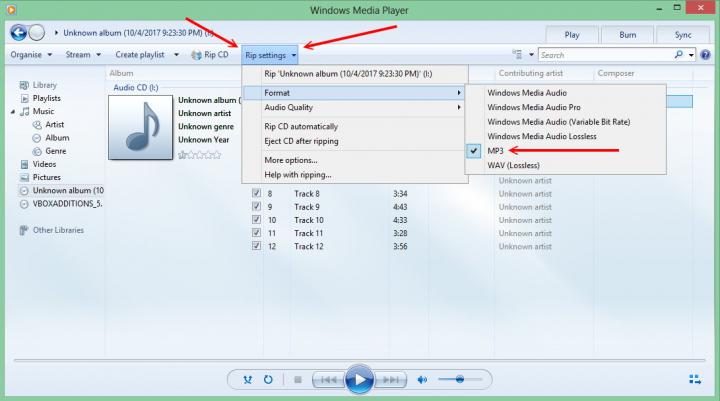Rate the album using stars

199,155
